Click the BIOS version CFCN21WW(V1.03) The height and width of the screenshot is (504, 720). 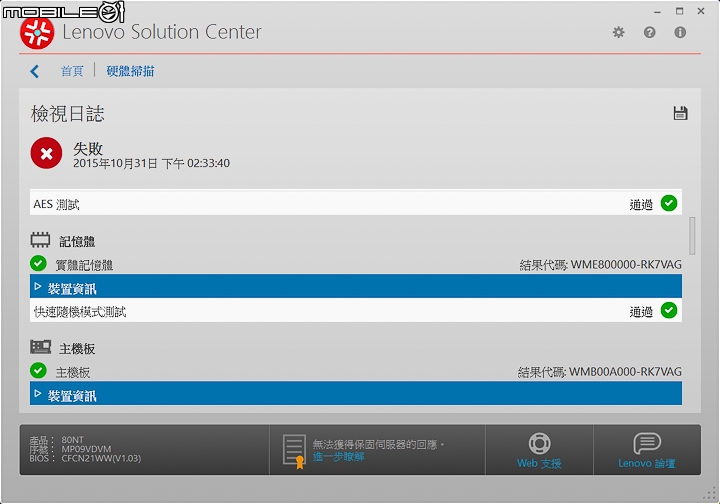click(x=101, y=458)
